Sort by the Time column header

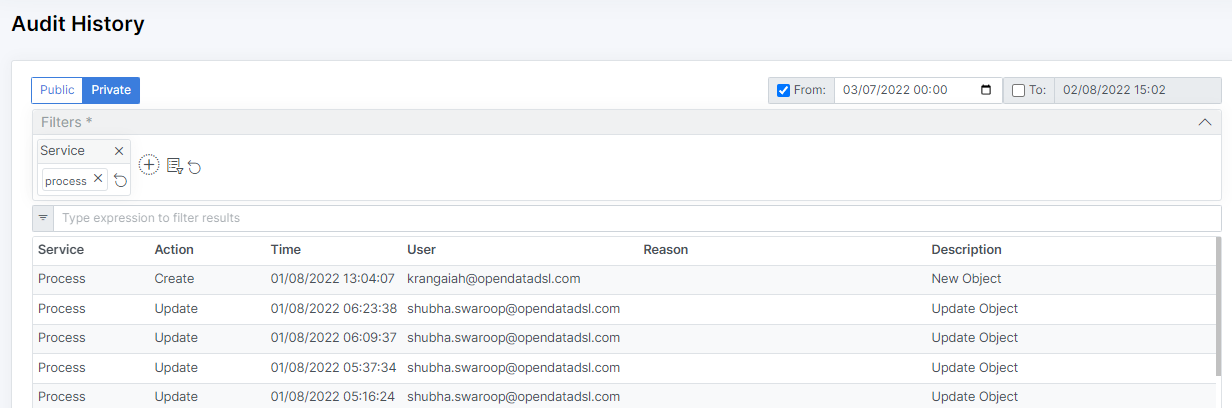[286, 250]
